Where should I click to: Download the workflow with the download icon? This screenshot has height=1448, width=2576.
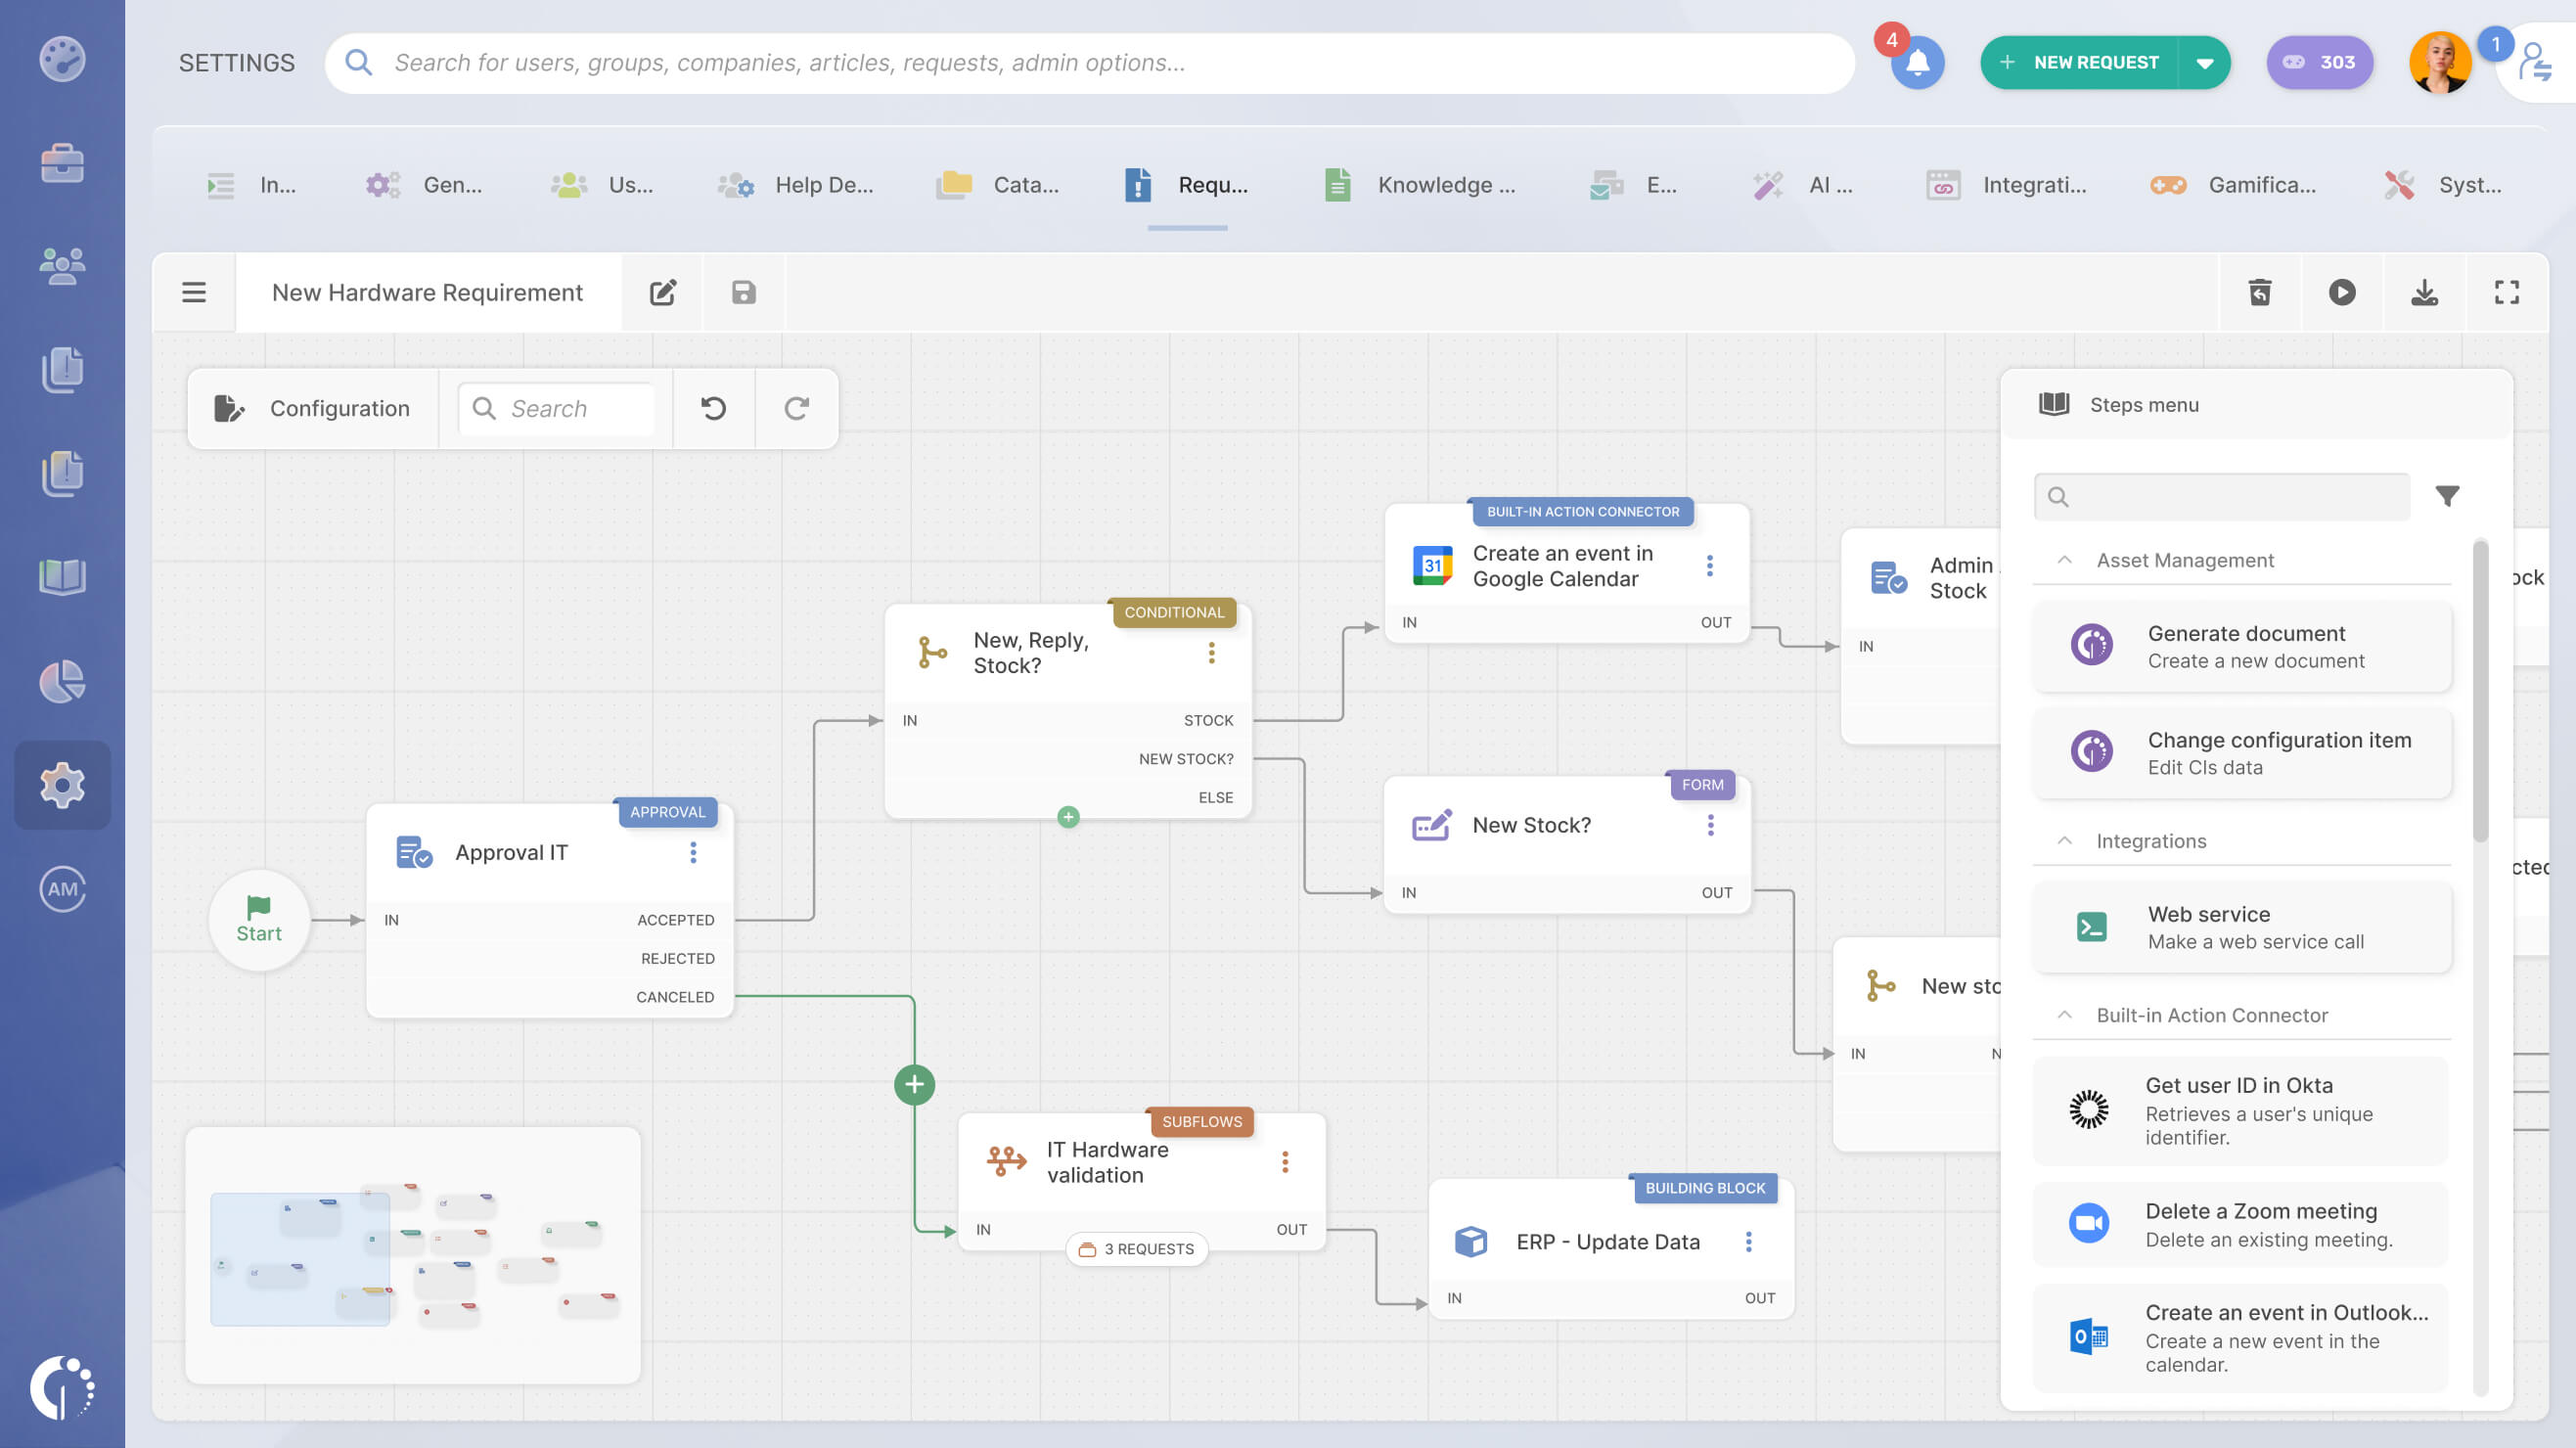pyautogui.click(x=2423, y=292)
